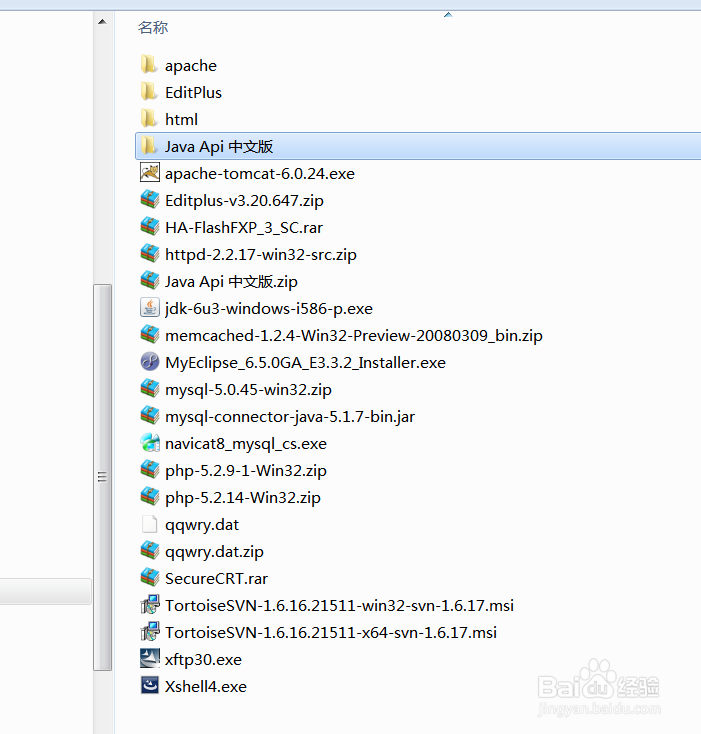Sort files by the 名称 column header
Screen dimensions: 701x734
pos(153,28)
